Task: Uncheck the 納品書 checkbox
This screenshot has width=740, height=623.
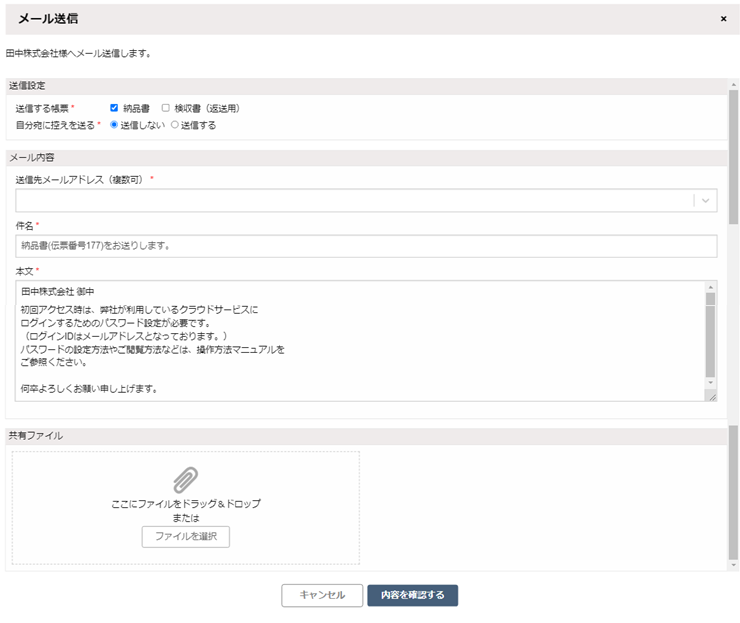Action: coord(115,108)
